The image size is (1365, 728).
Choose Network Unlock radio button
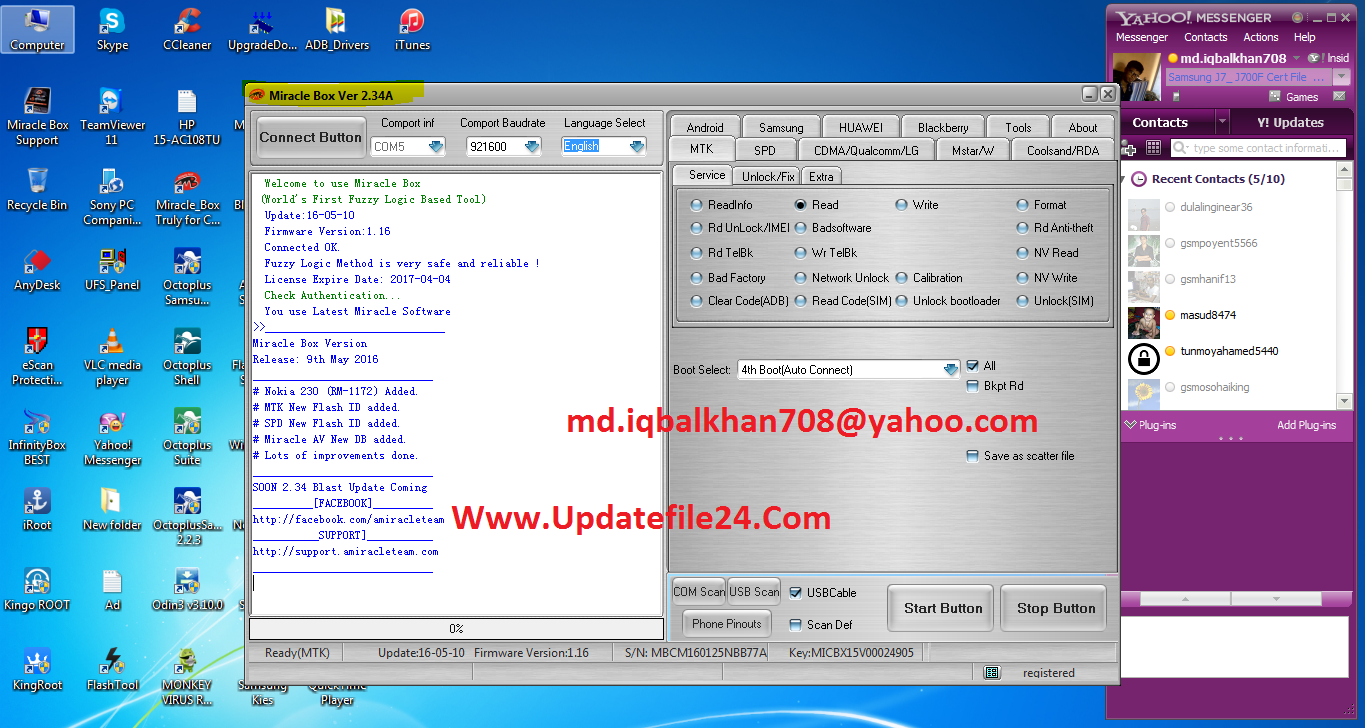(x=802, y=278)
